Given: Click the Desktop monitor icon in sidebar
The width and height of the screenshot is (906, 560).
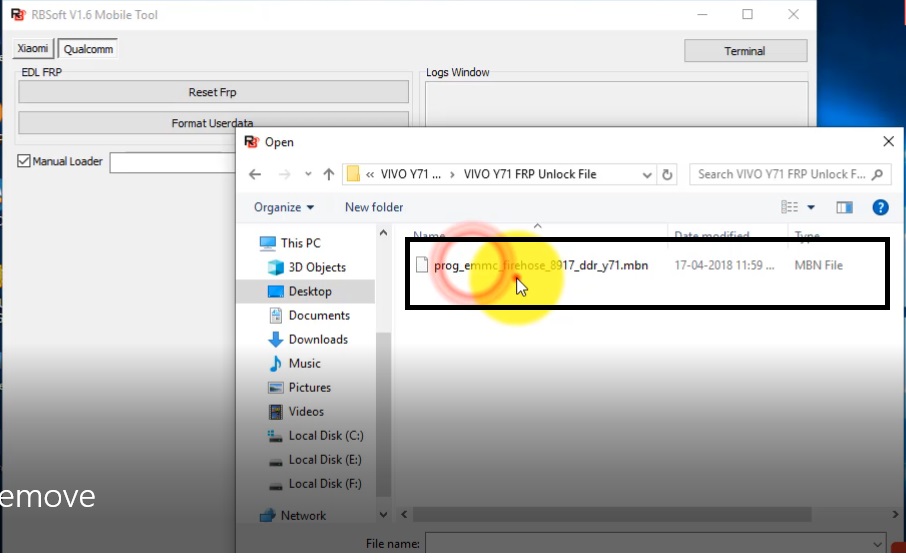Looking at the screenshot, I should 276,292.
